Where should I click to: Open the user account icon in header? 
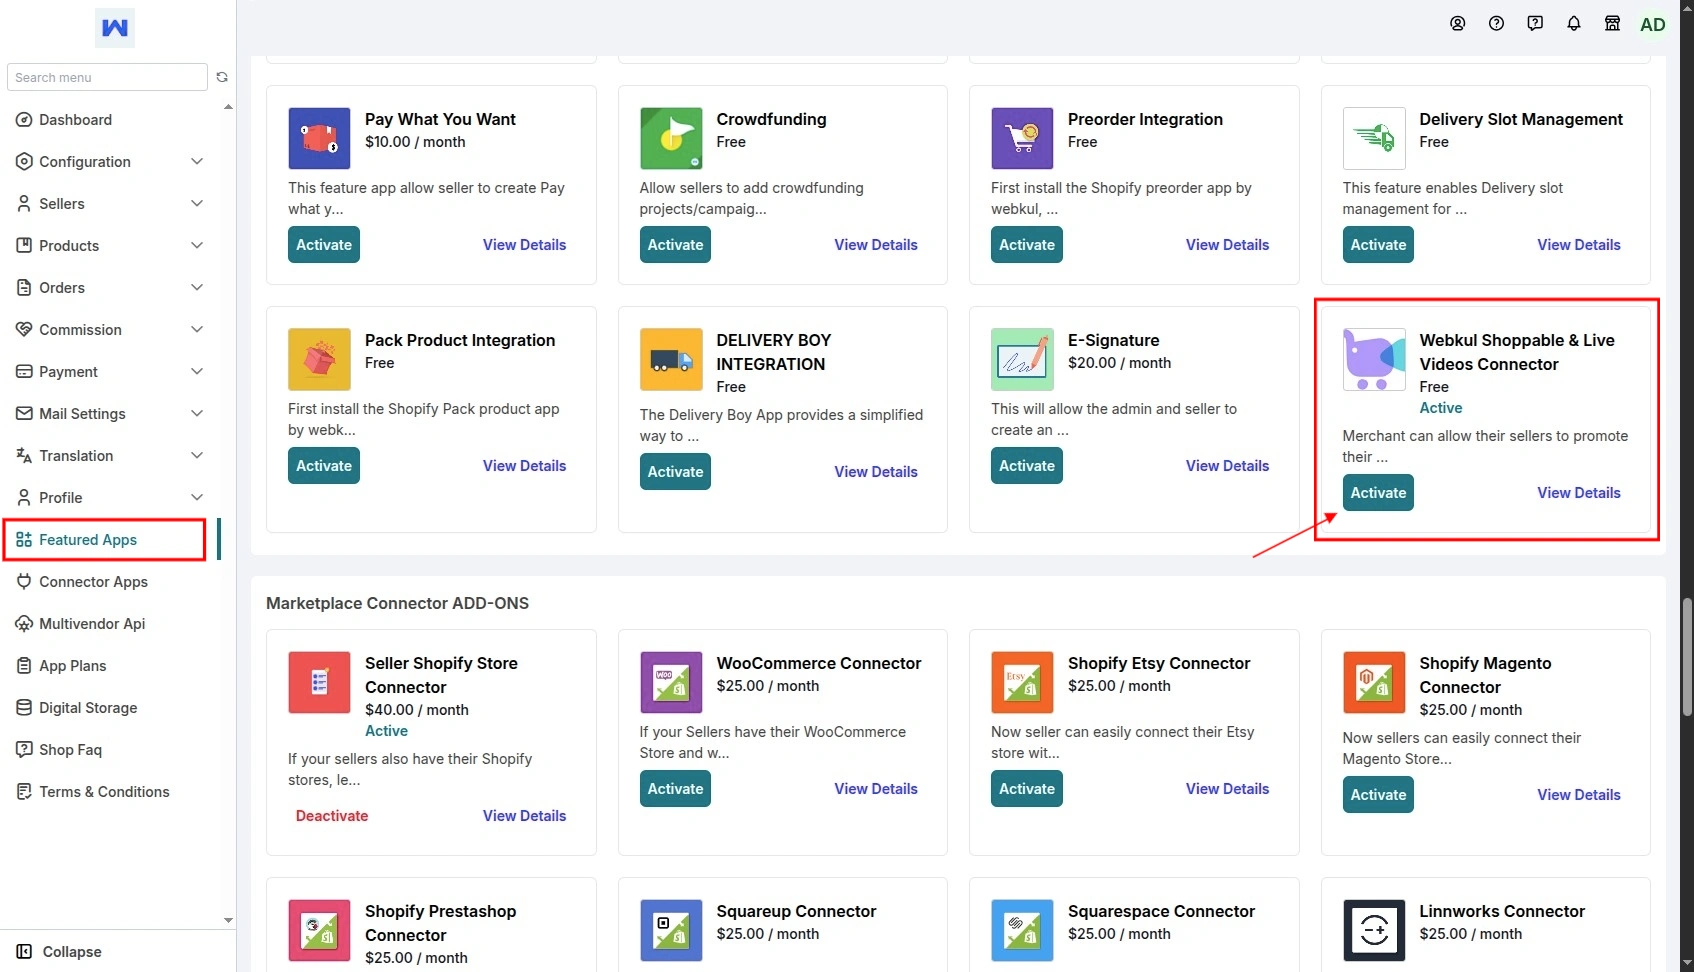1458,23
